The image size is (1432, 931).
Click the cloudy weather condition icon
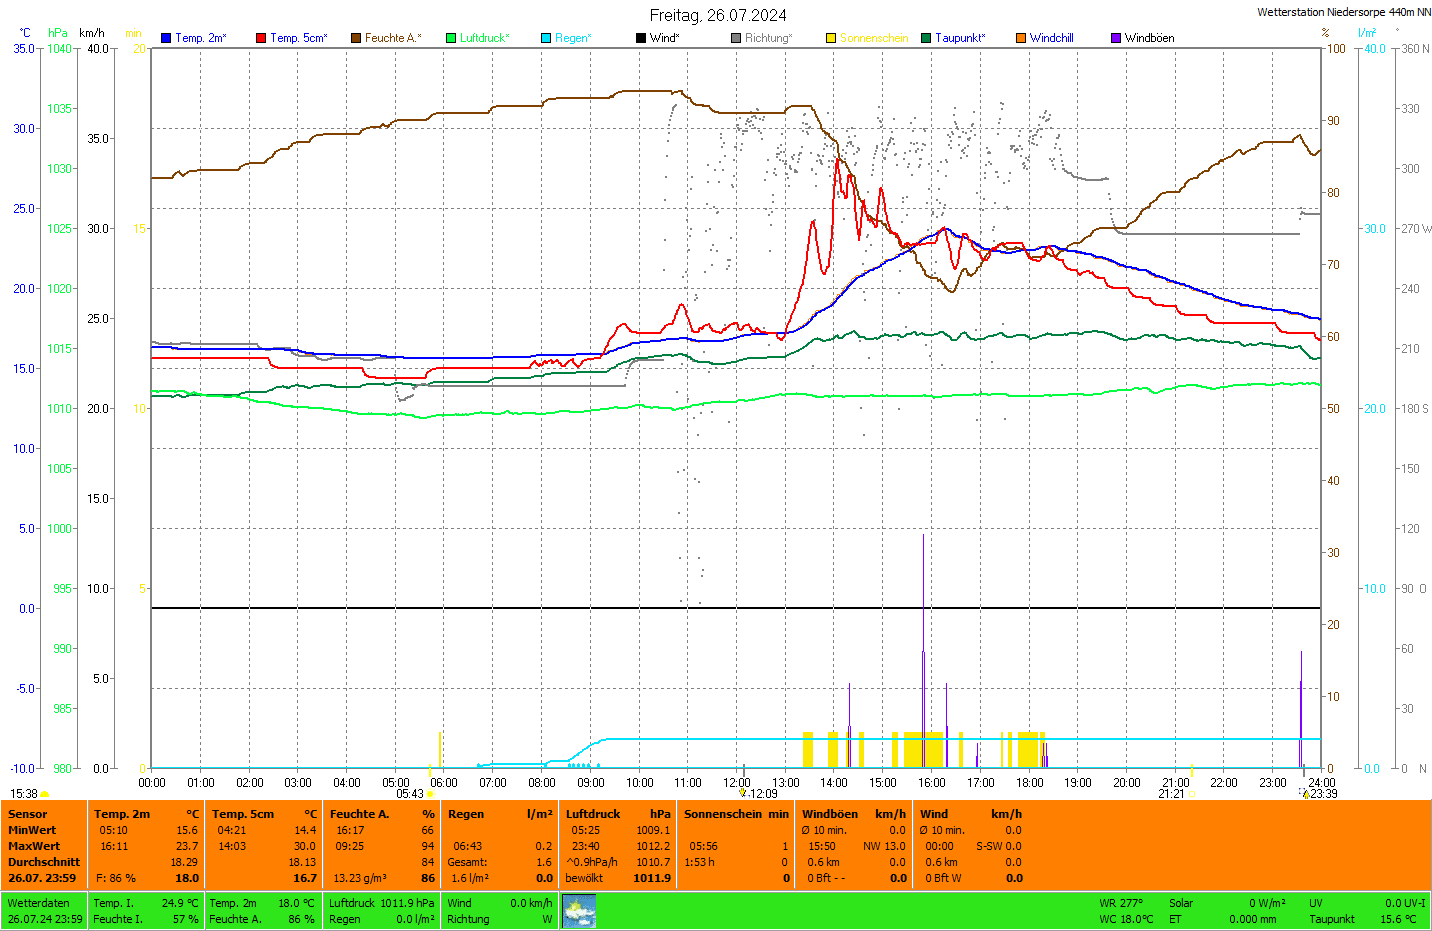click(x=579, y=911)
